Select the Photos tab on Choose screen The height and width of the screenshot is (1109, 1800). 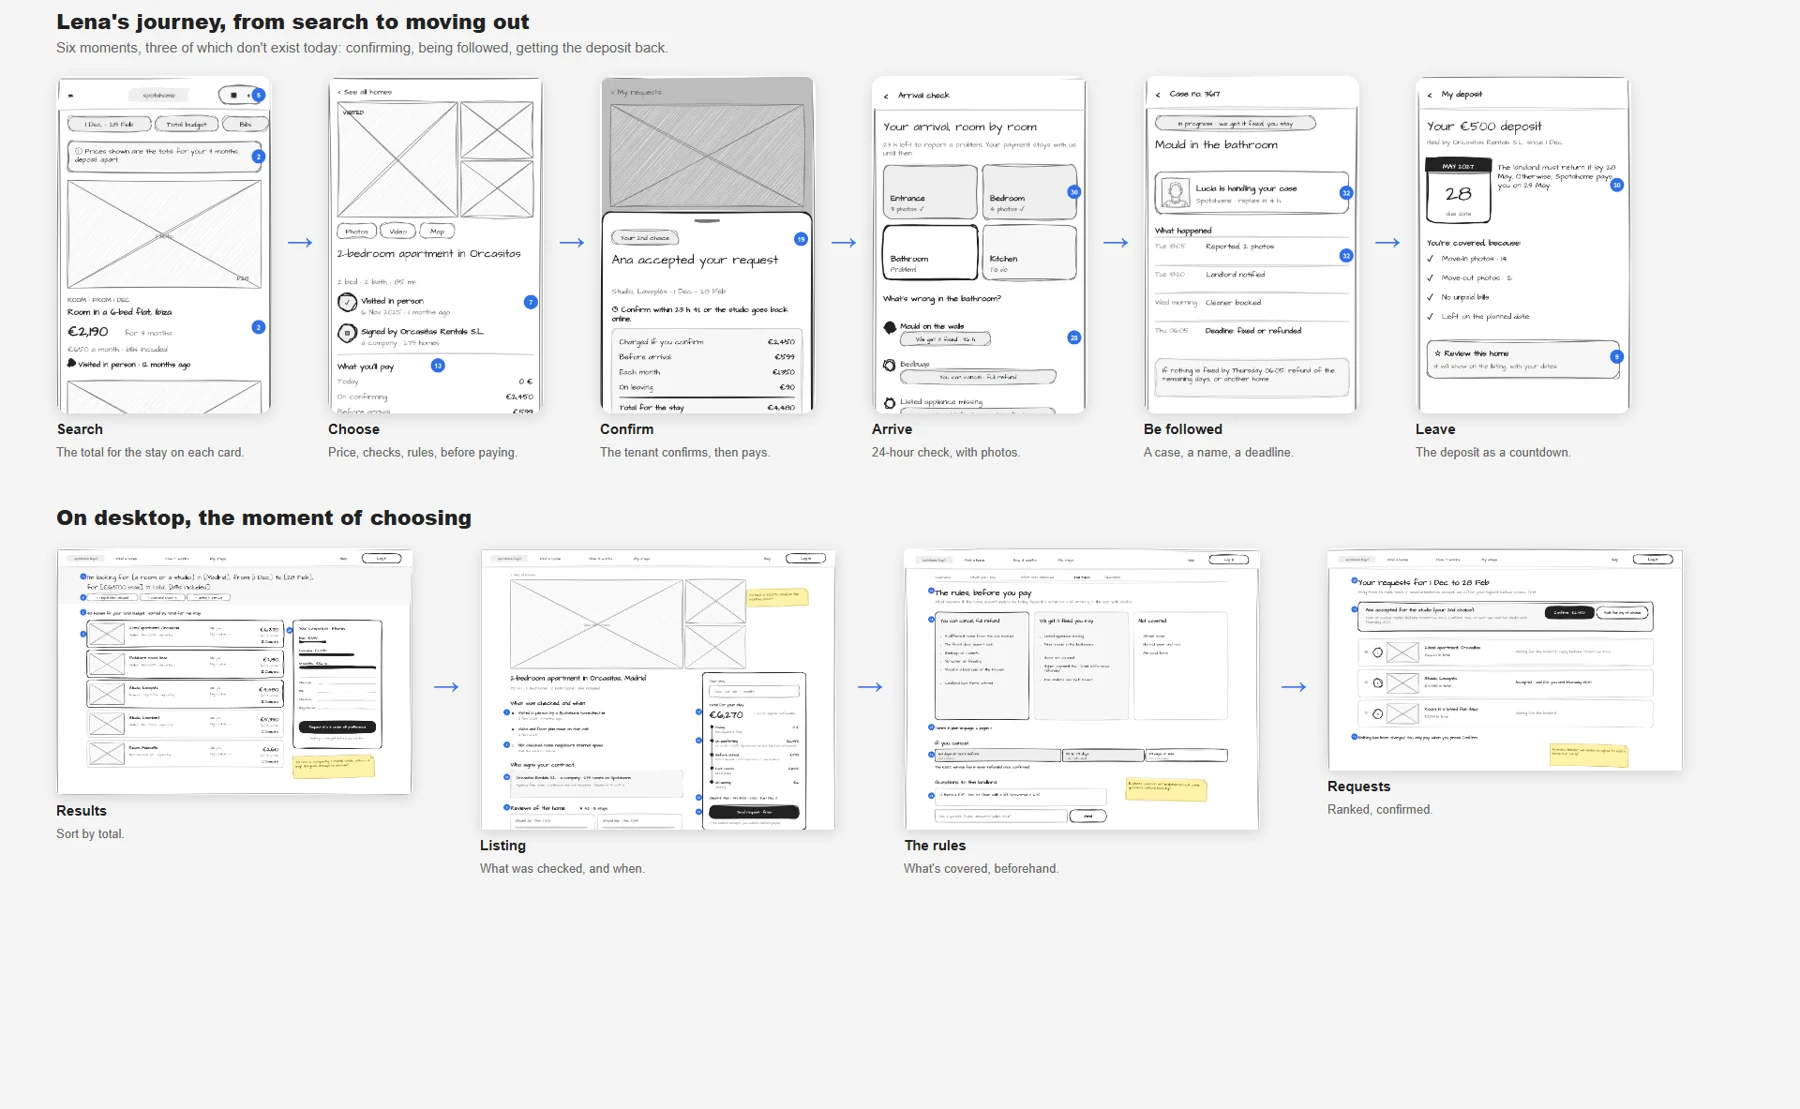pos(357,231)
